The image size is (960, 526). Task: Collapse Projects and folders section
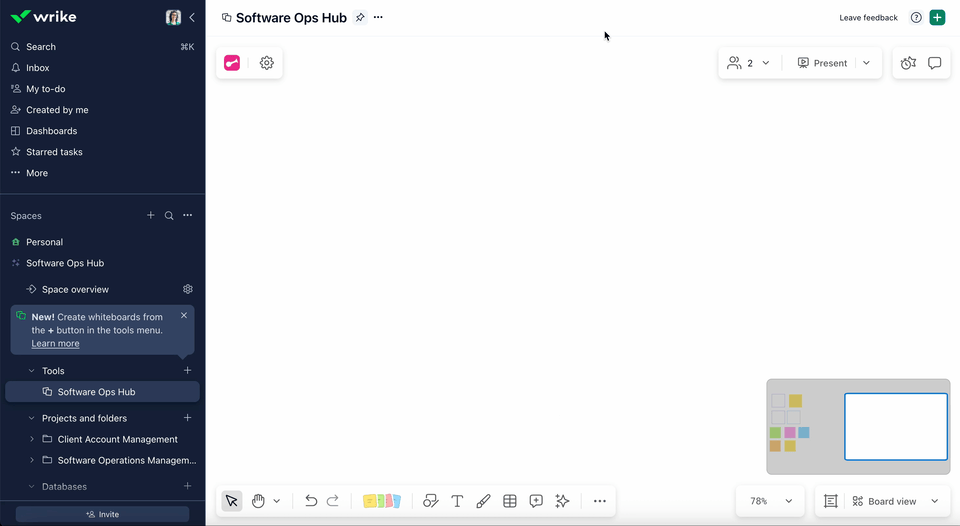(x=32, y=418)
